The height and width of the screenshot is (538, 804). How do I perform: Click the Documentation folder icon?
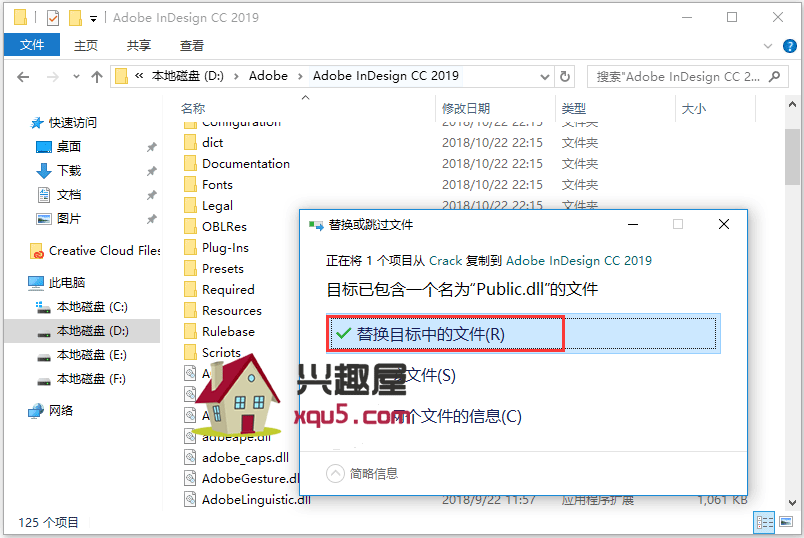[190, 163]
